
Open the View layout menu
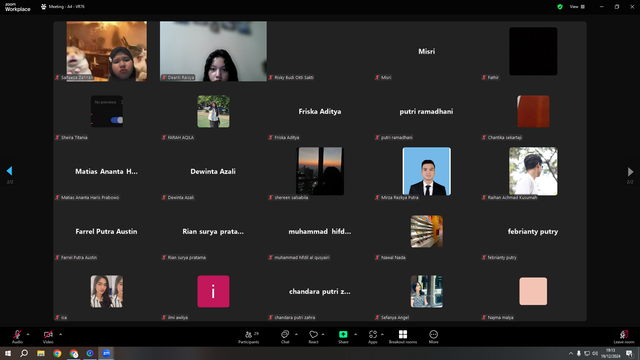[577, 7]
